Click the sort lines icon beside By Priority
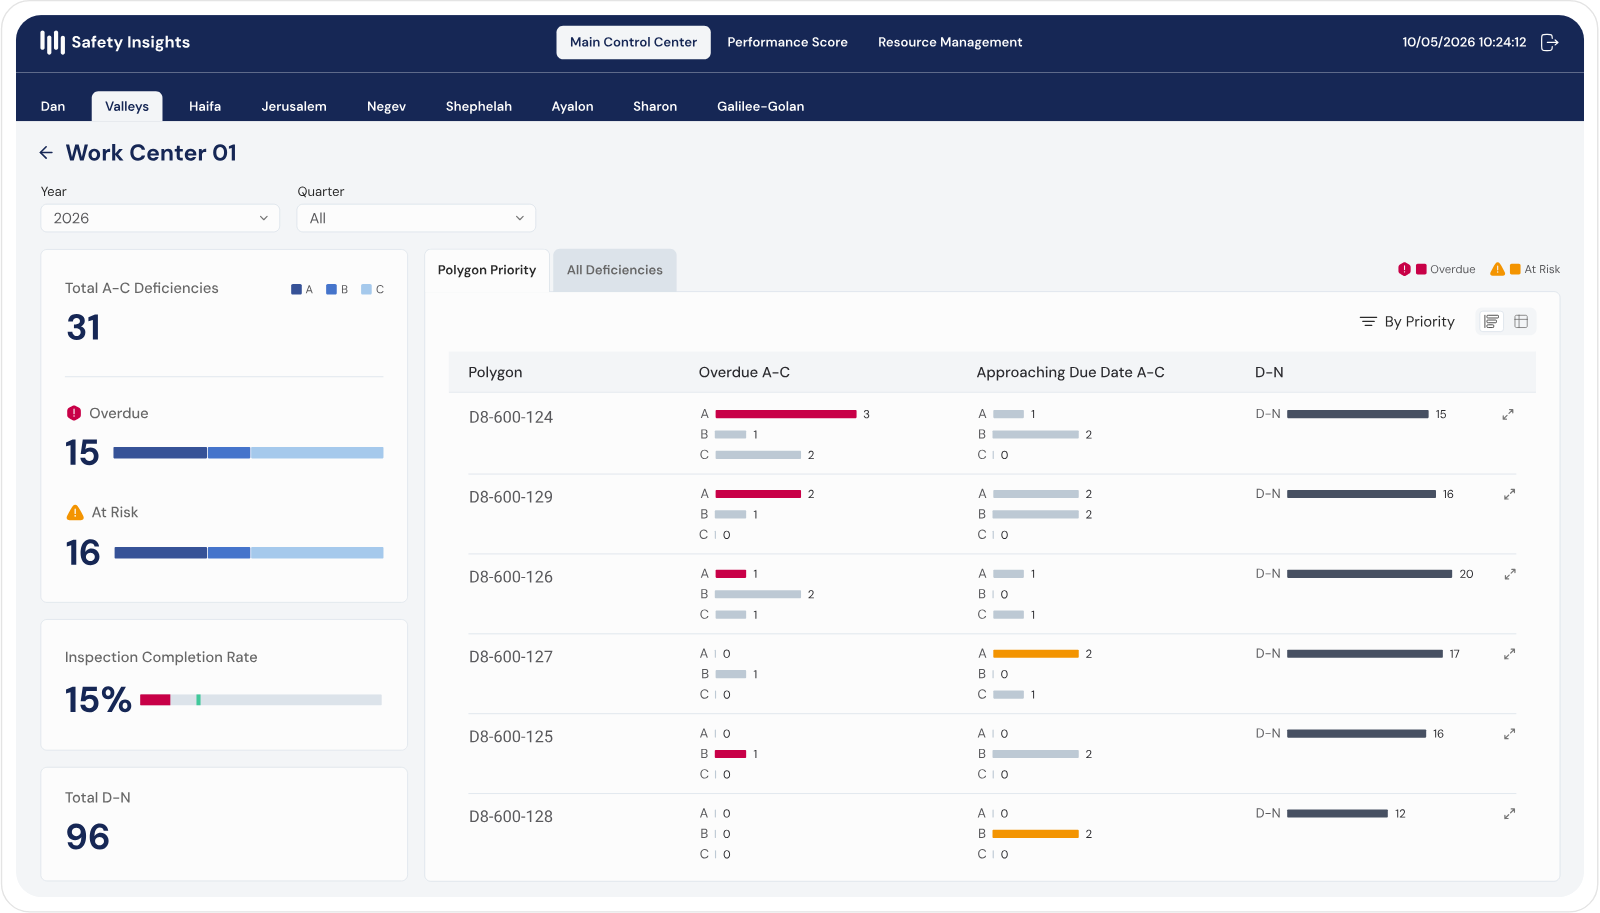 click(1368, 321)
